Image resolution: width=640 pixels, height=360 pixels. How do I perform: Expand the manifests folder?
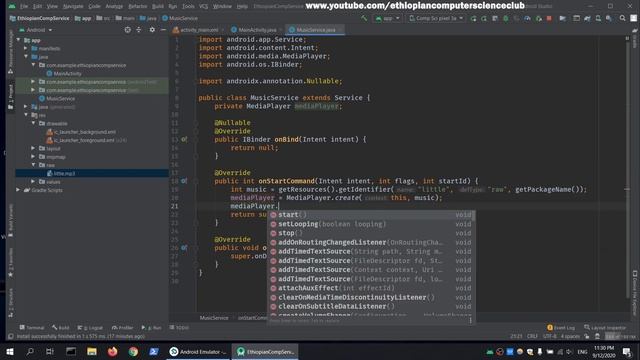click(26, 49)
